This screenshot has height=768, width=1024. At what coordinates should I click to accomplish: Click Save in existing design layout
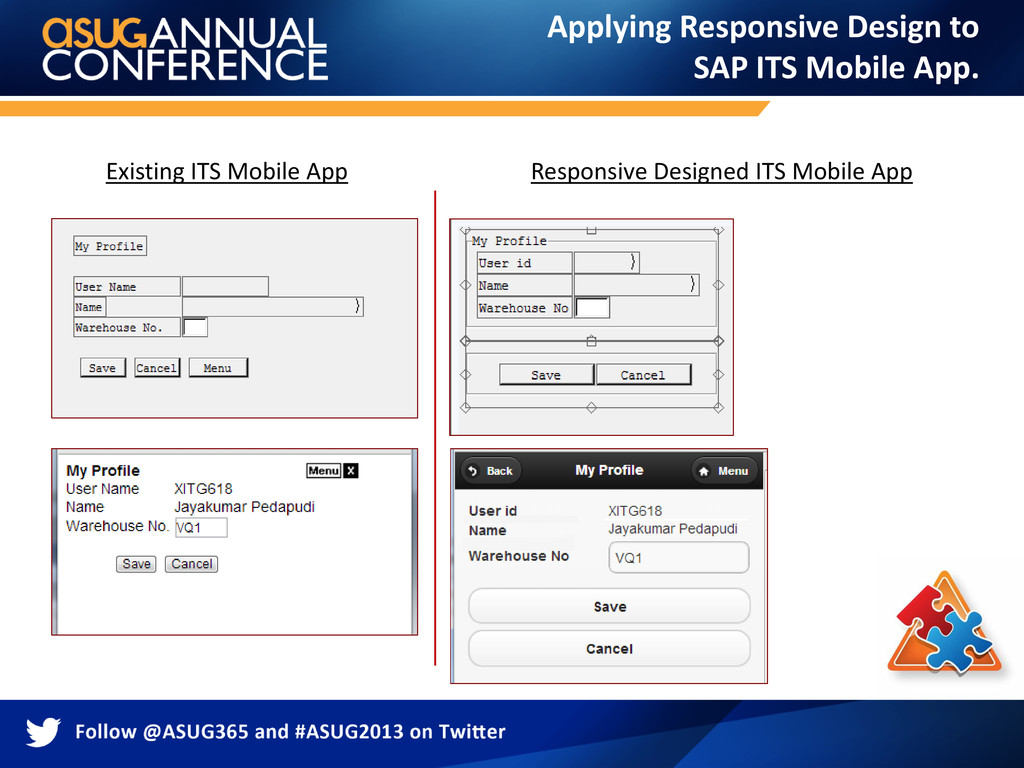pos(103,368)
